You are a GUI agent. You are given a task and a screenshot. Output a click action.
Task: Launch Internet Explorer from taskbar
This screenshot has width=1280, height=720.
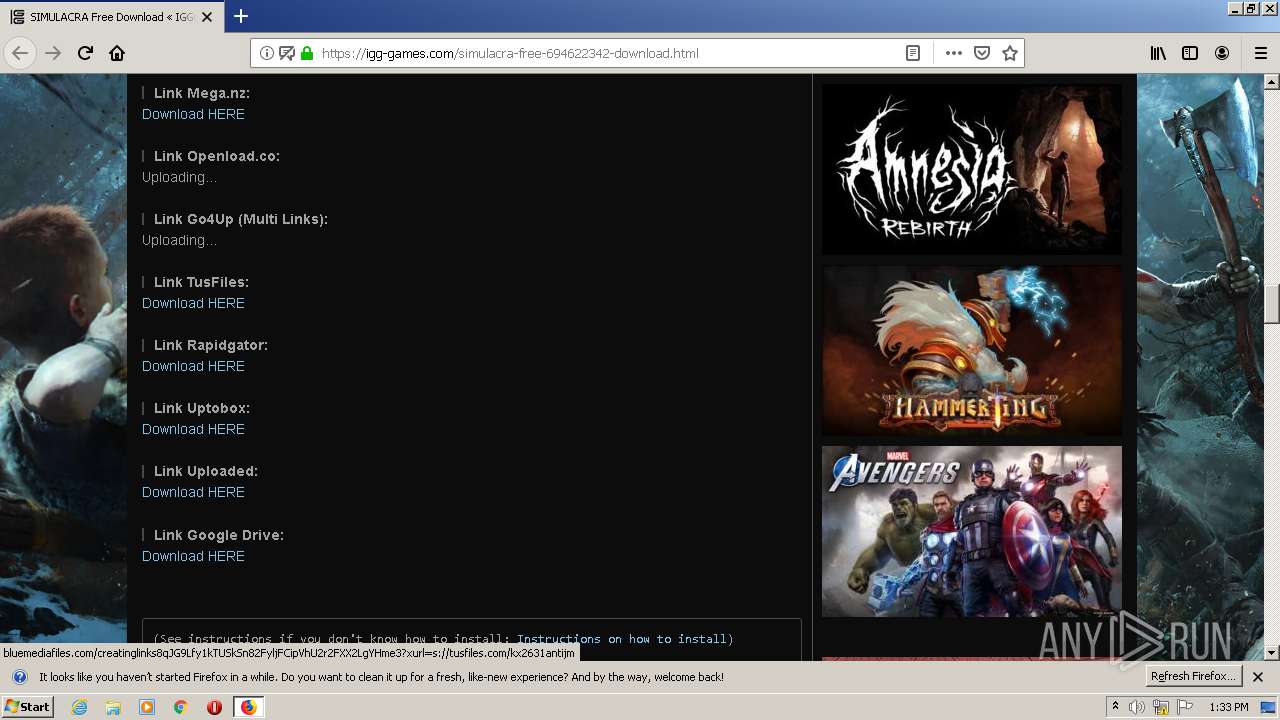point(80,707)
